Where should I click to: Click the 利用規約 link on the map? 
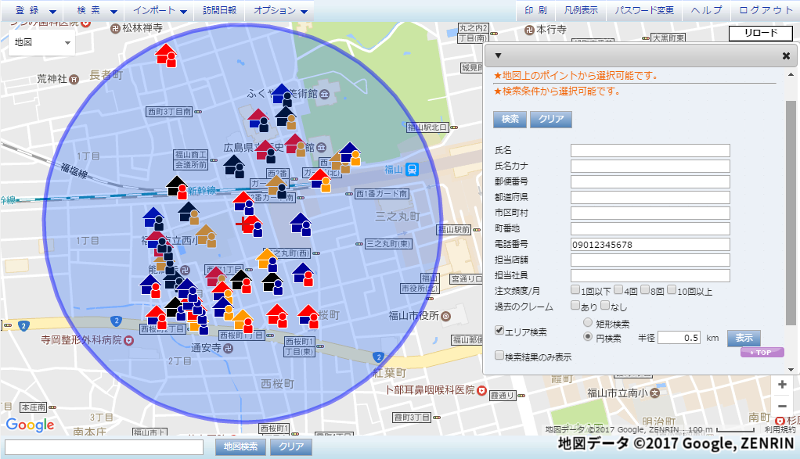click(x=779, y=430)
